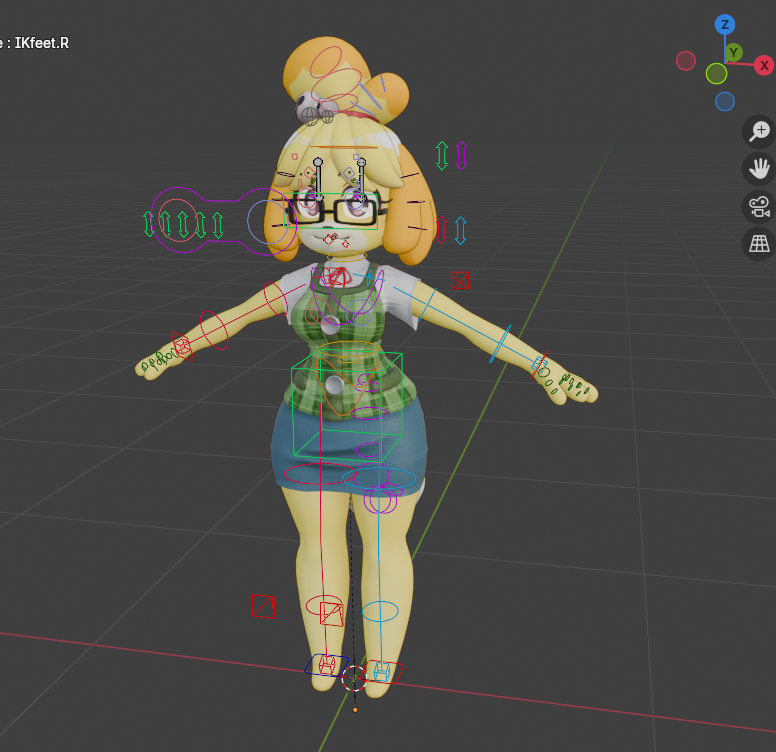Click the green Y axis gizmo handle
This screenshot has height=752, width=776.
[x=733, y=52]
